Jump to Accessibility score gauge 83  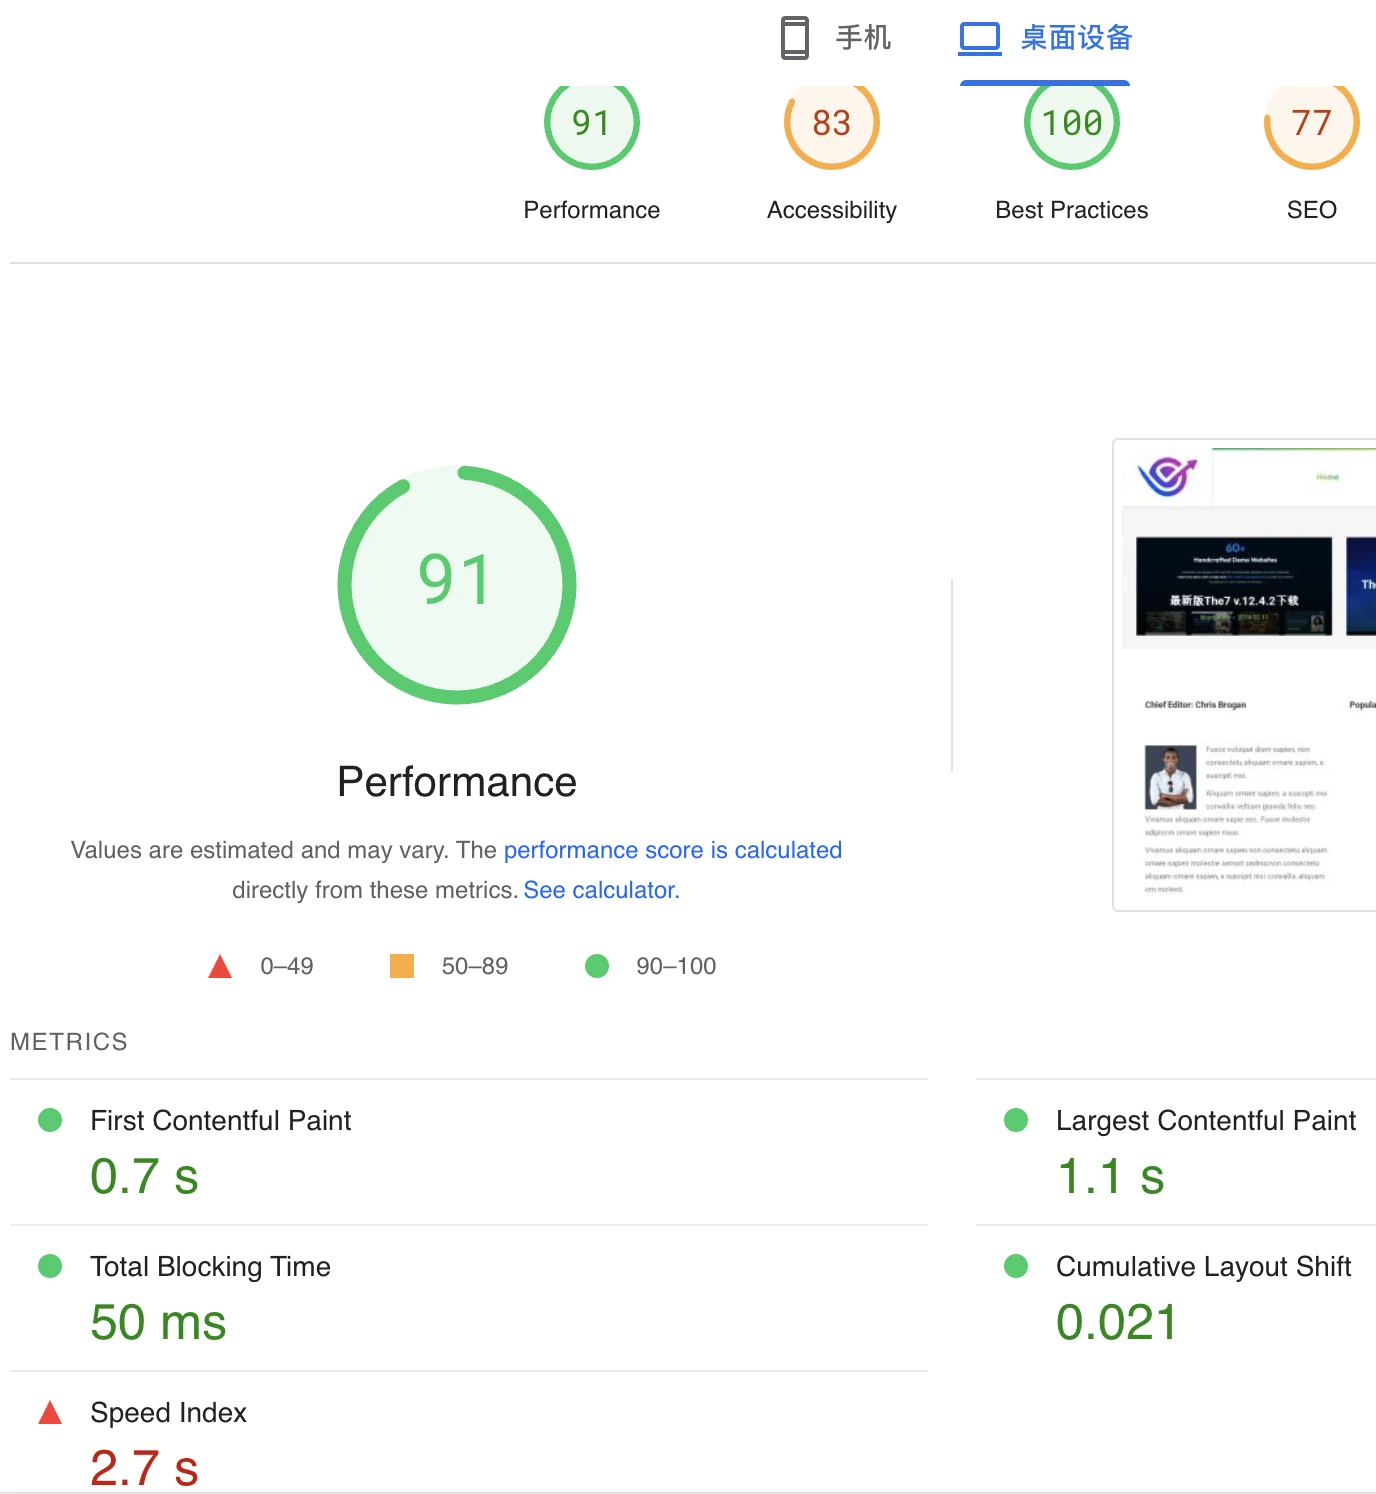831,124
